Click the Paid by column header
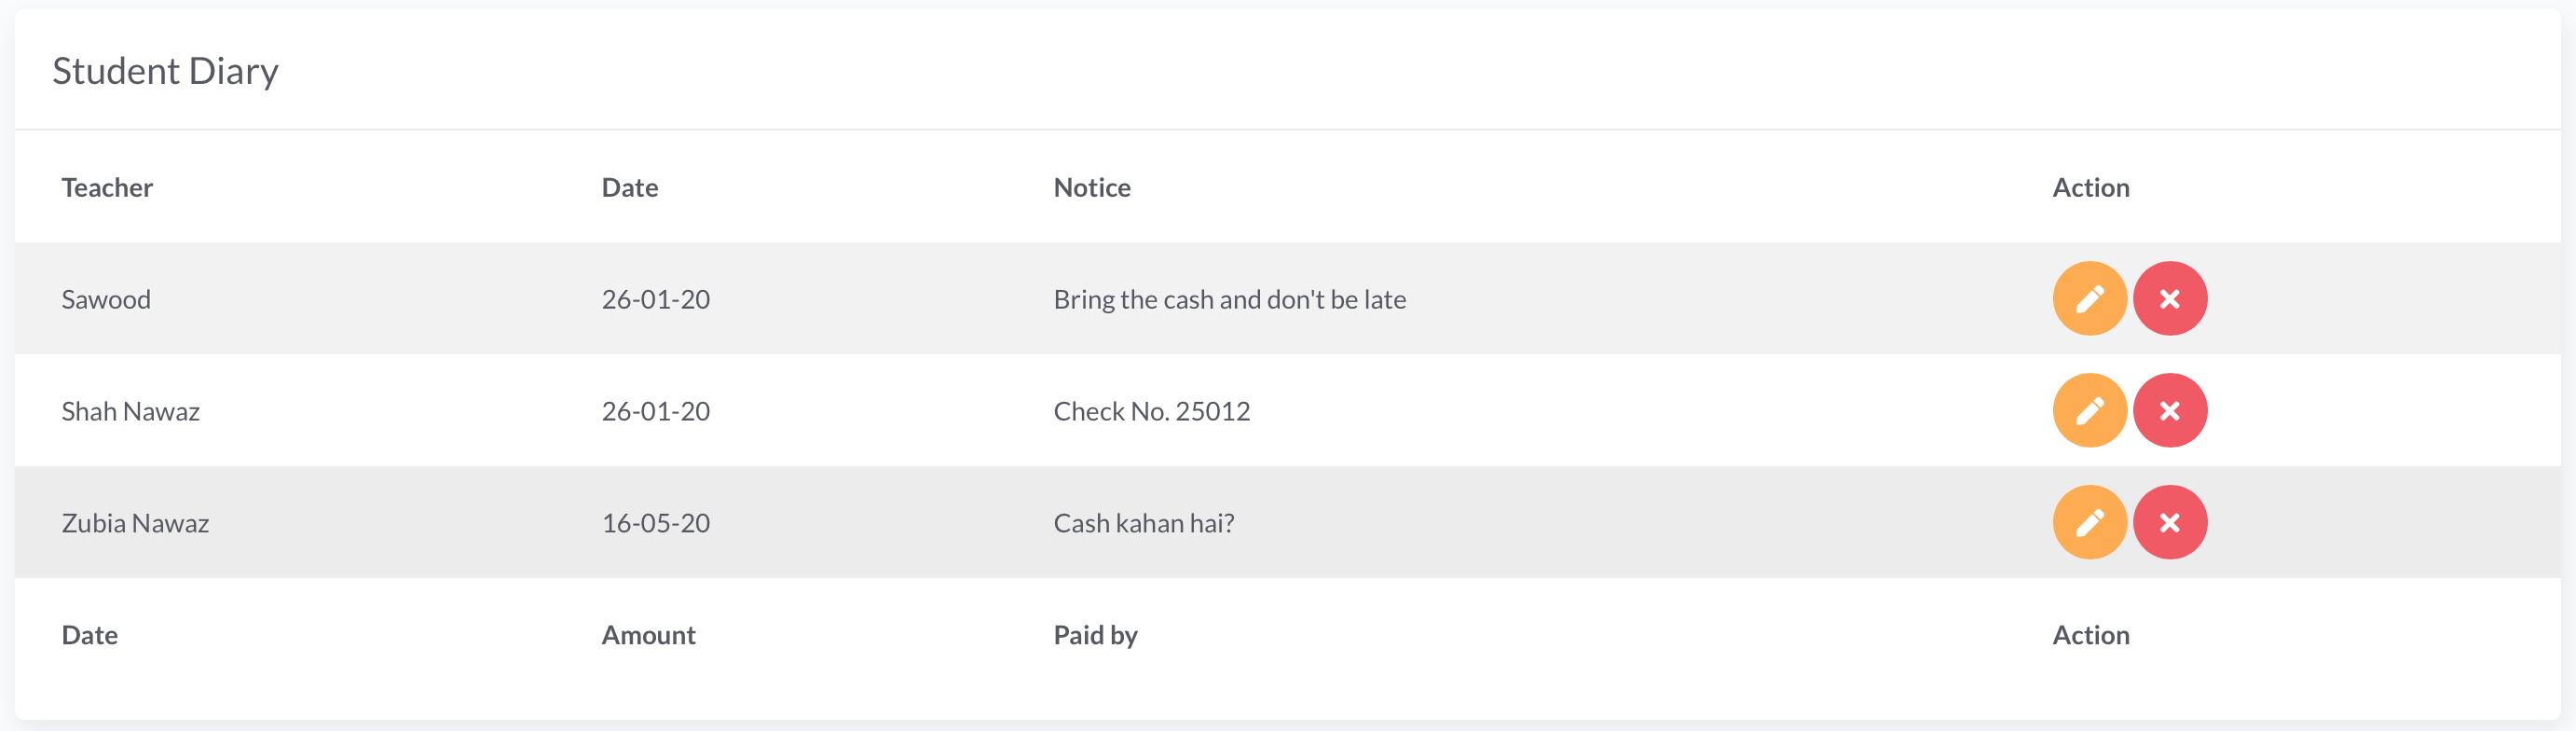 pyautogui.click(x=1095, y=635)
